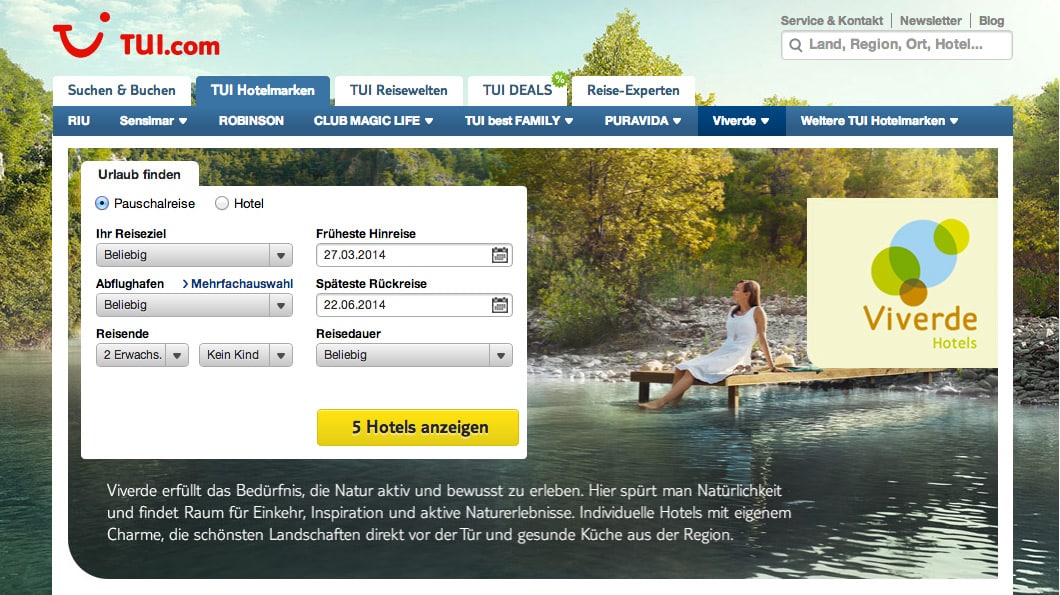Select the Urlaub finden tab
This screenshot has height=595, width=1060.
[139, 174]
